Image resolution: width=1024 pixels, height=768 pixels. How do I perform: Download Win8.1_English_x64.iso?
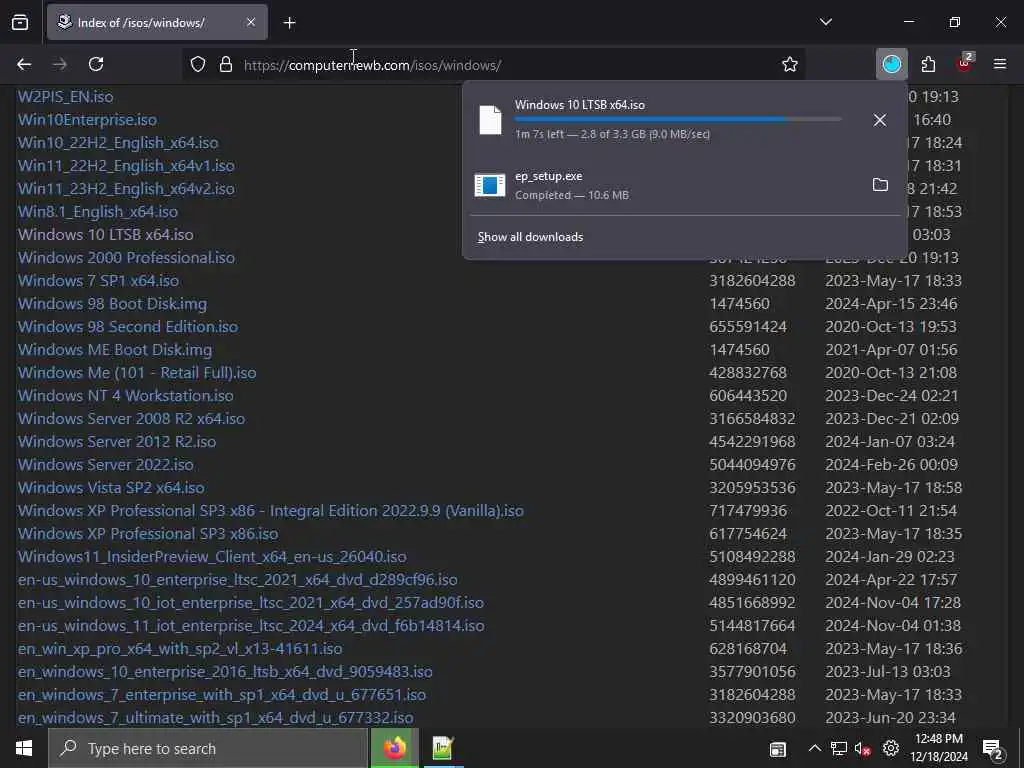(x=97, y=212)
